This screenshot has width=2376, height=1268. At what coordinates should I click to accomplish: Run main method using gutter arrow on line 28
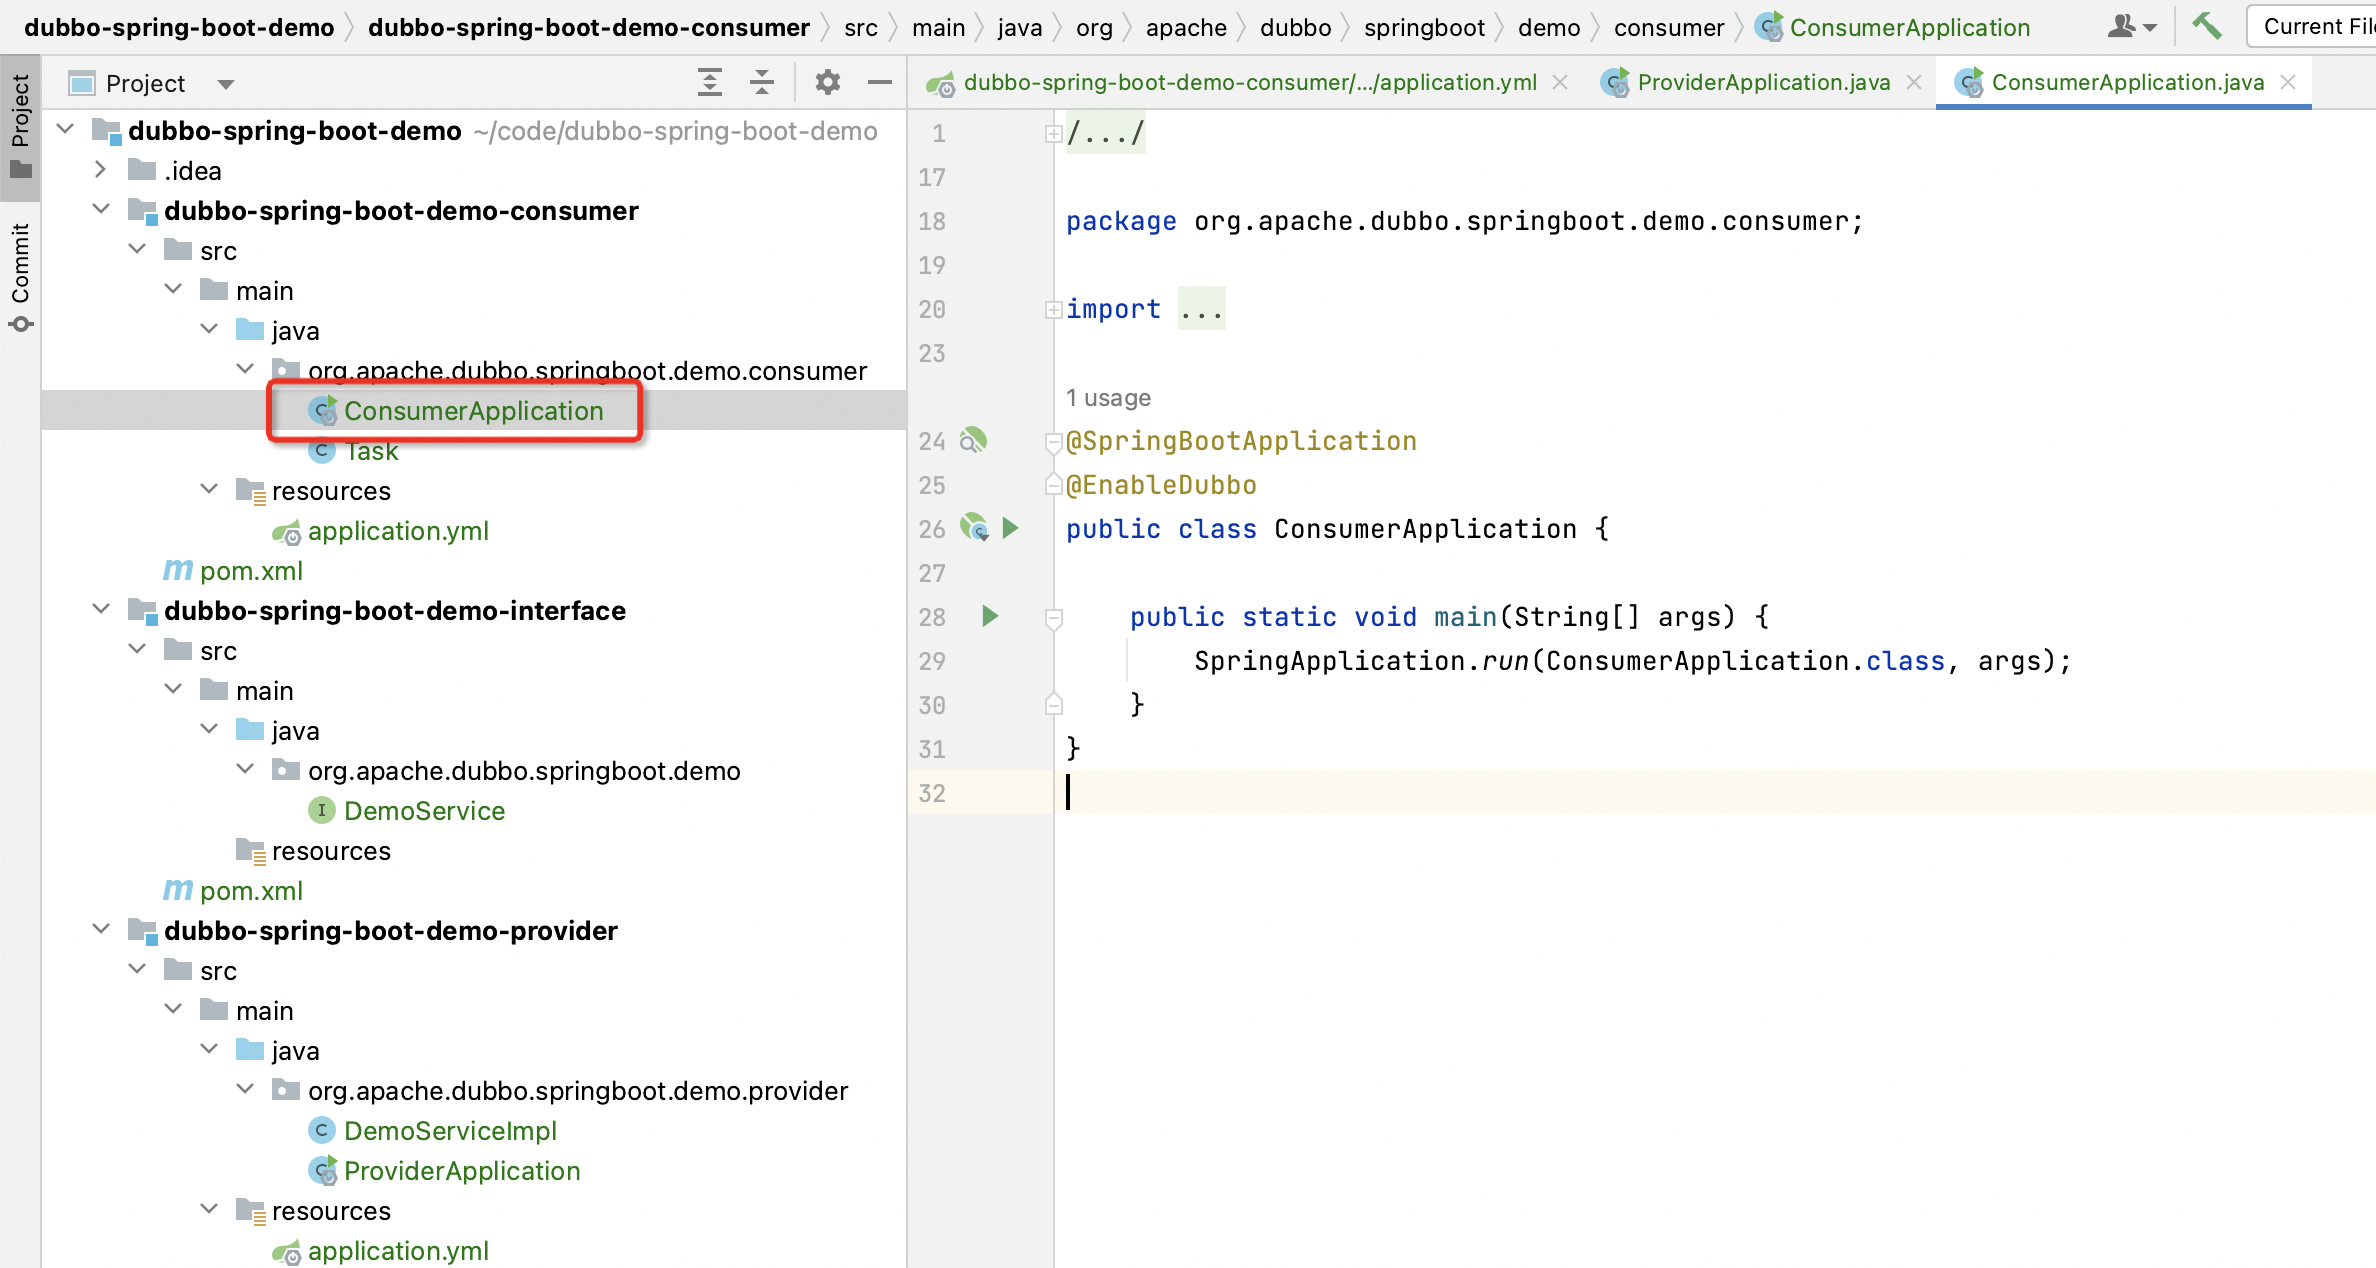[x=990, y=616]
